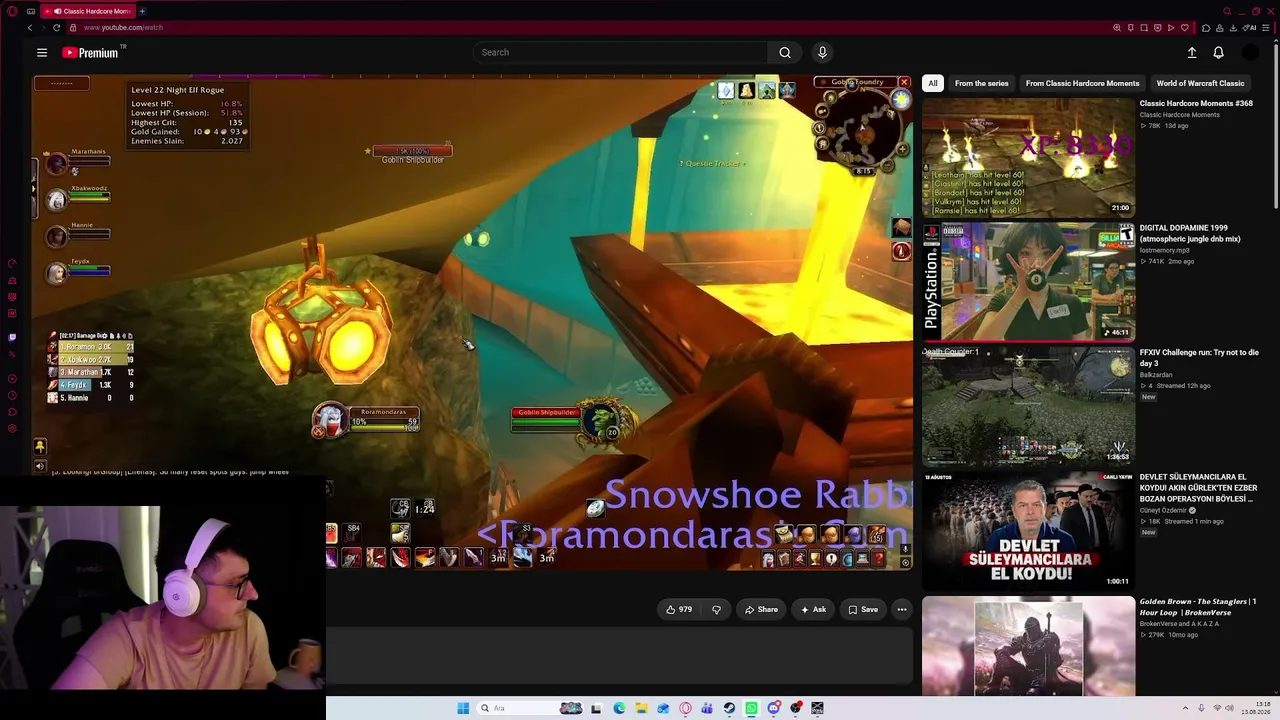This screenshot has height=720, width=1280.
Task: Dislike the video
Action: [x=716, y=609]
